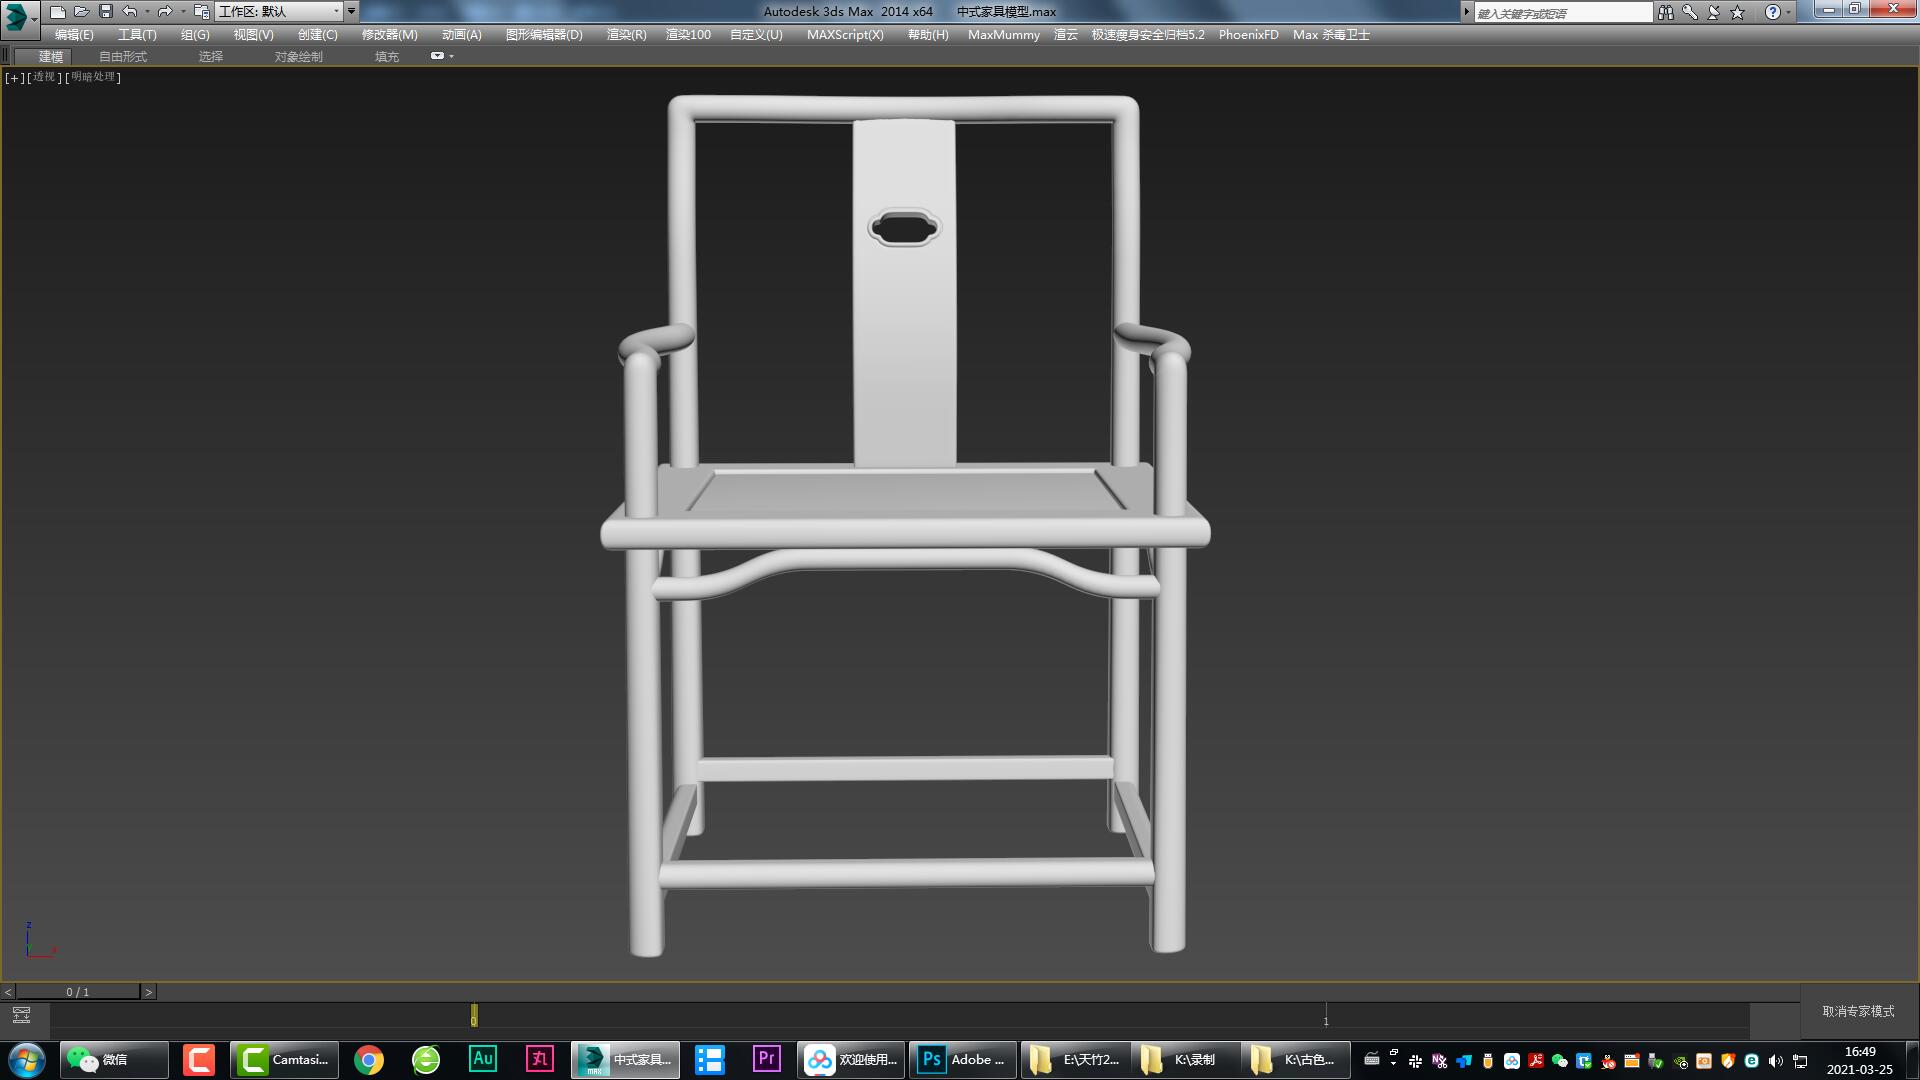Click the binoculars search icon
Image resolution: width=1920 pixels, height=1080 pixels.
[1665, 12]
